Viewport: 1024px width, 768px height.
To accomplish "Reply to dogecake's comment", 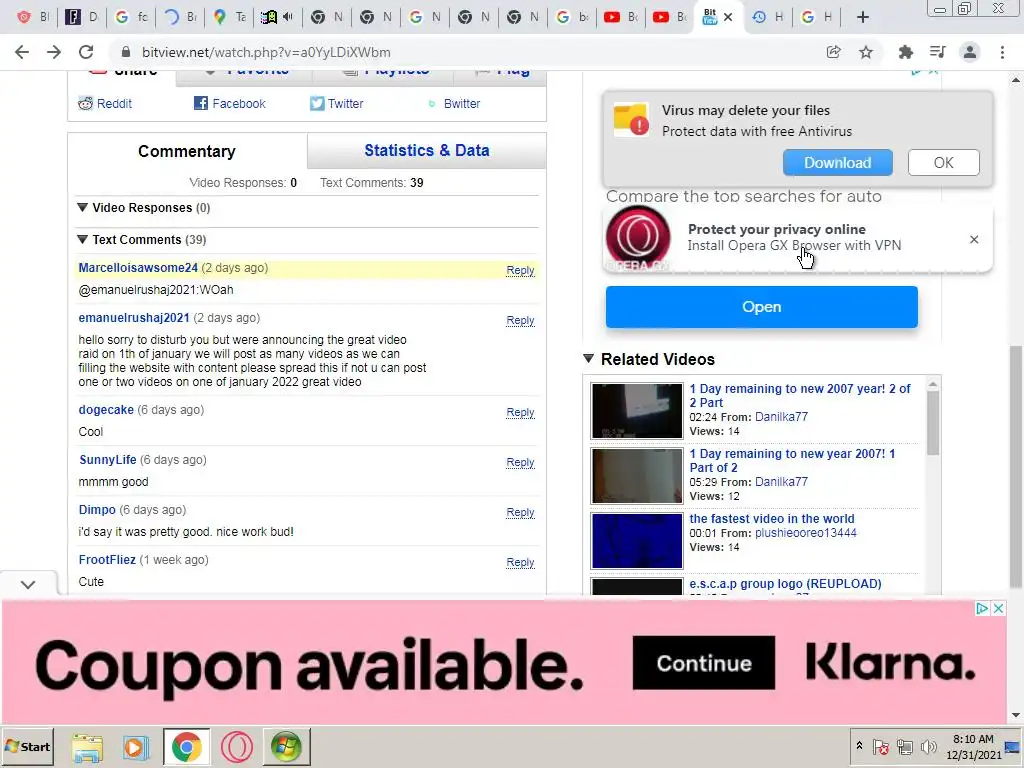I will tap(520, 413).
